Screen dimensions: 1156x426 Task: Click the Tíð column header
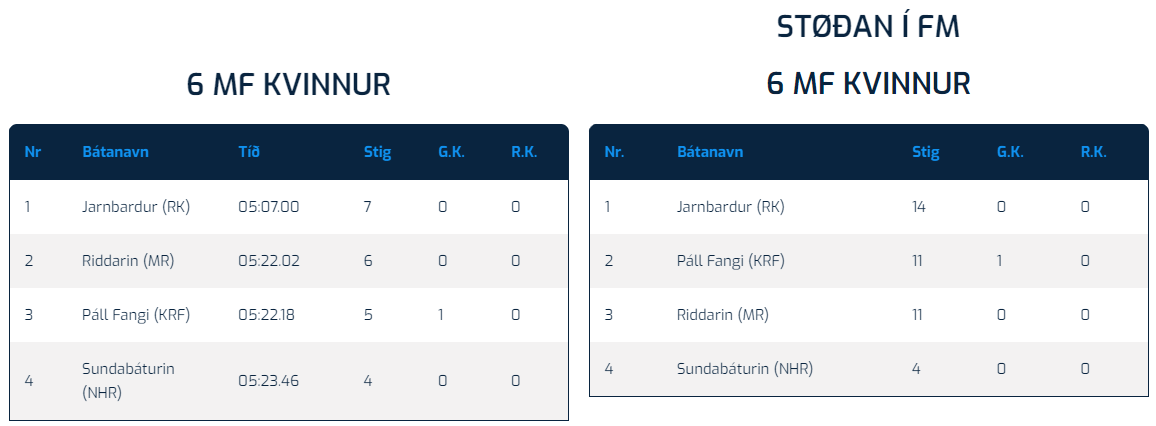tap(249, 153)
